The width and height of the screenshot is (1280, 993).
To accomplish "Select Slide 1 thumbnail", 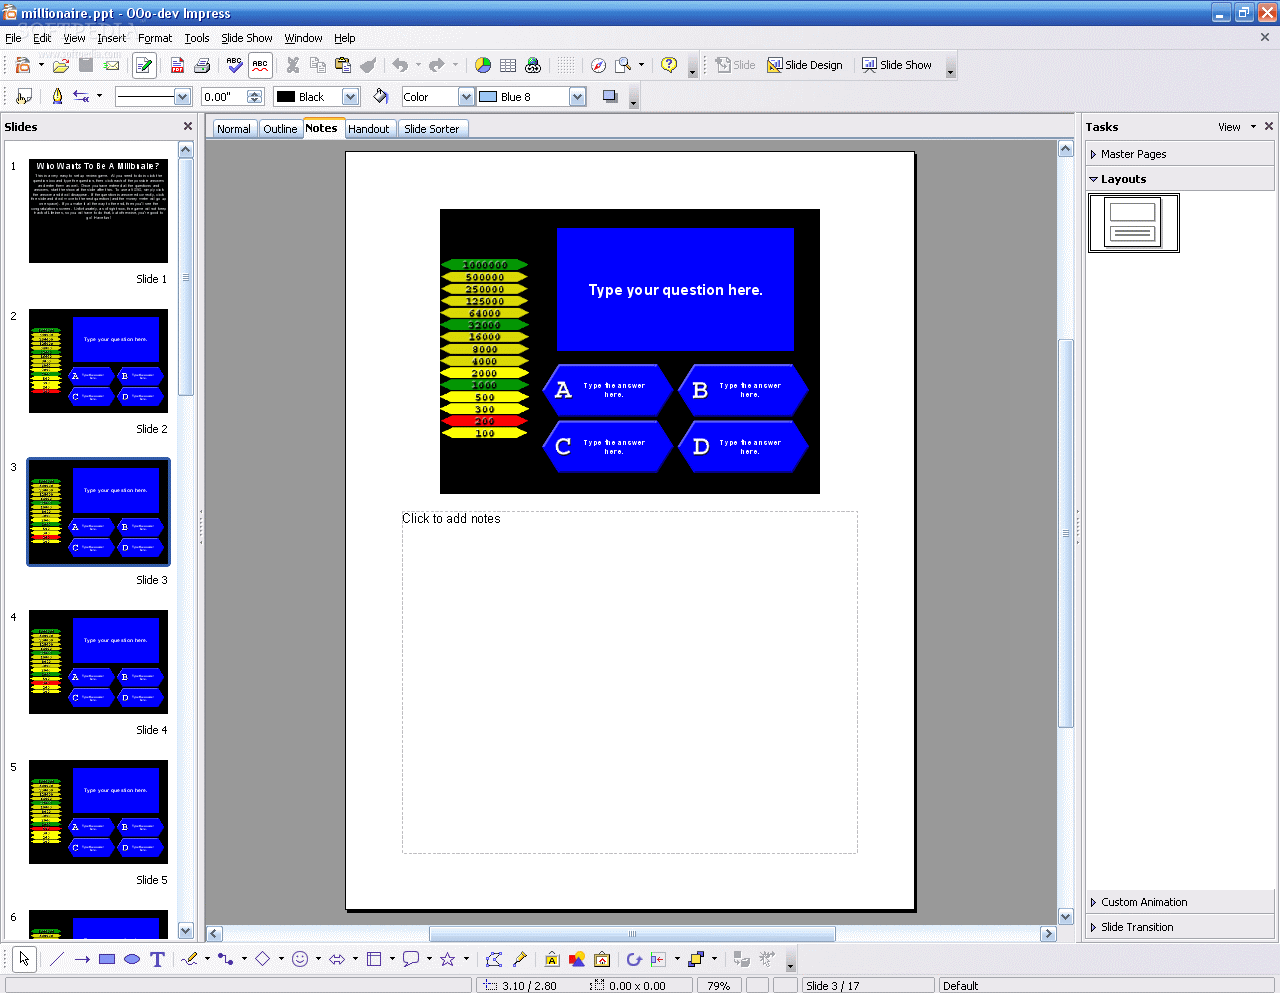I will coord(98,211).
